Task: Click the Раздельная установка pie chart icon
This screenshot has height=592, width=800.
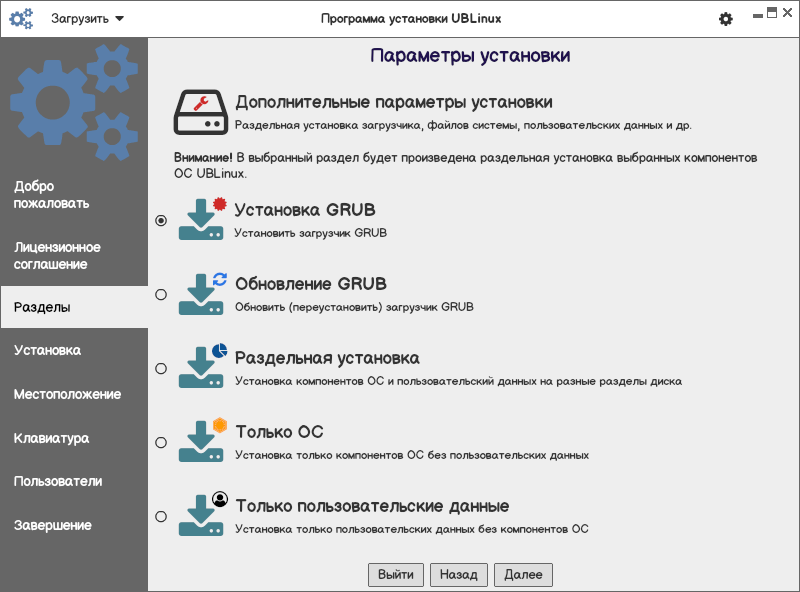Action: [220, 351]
